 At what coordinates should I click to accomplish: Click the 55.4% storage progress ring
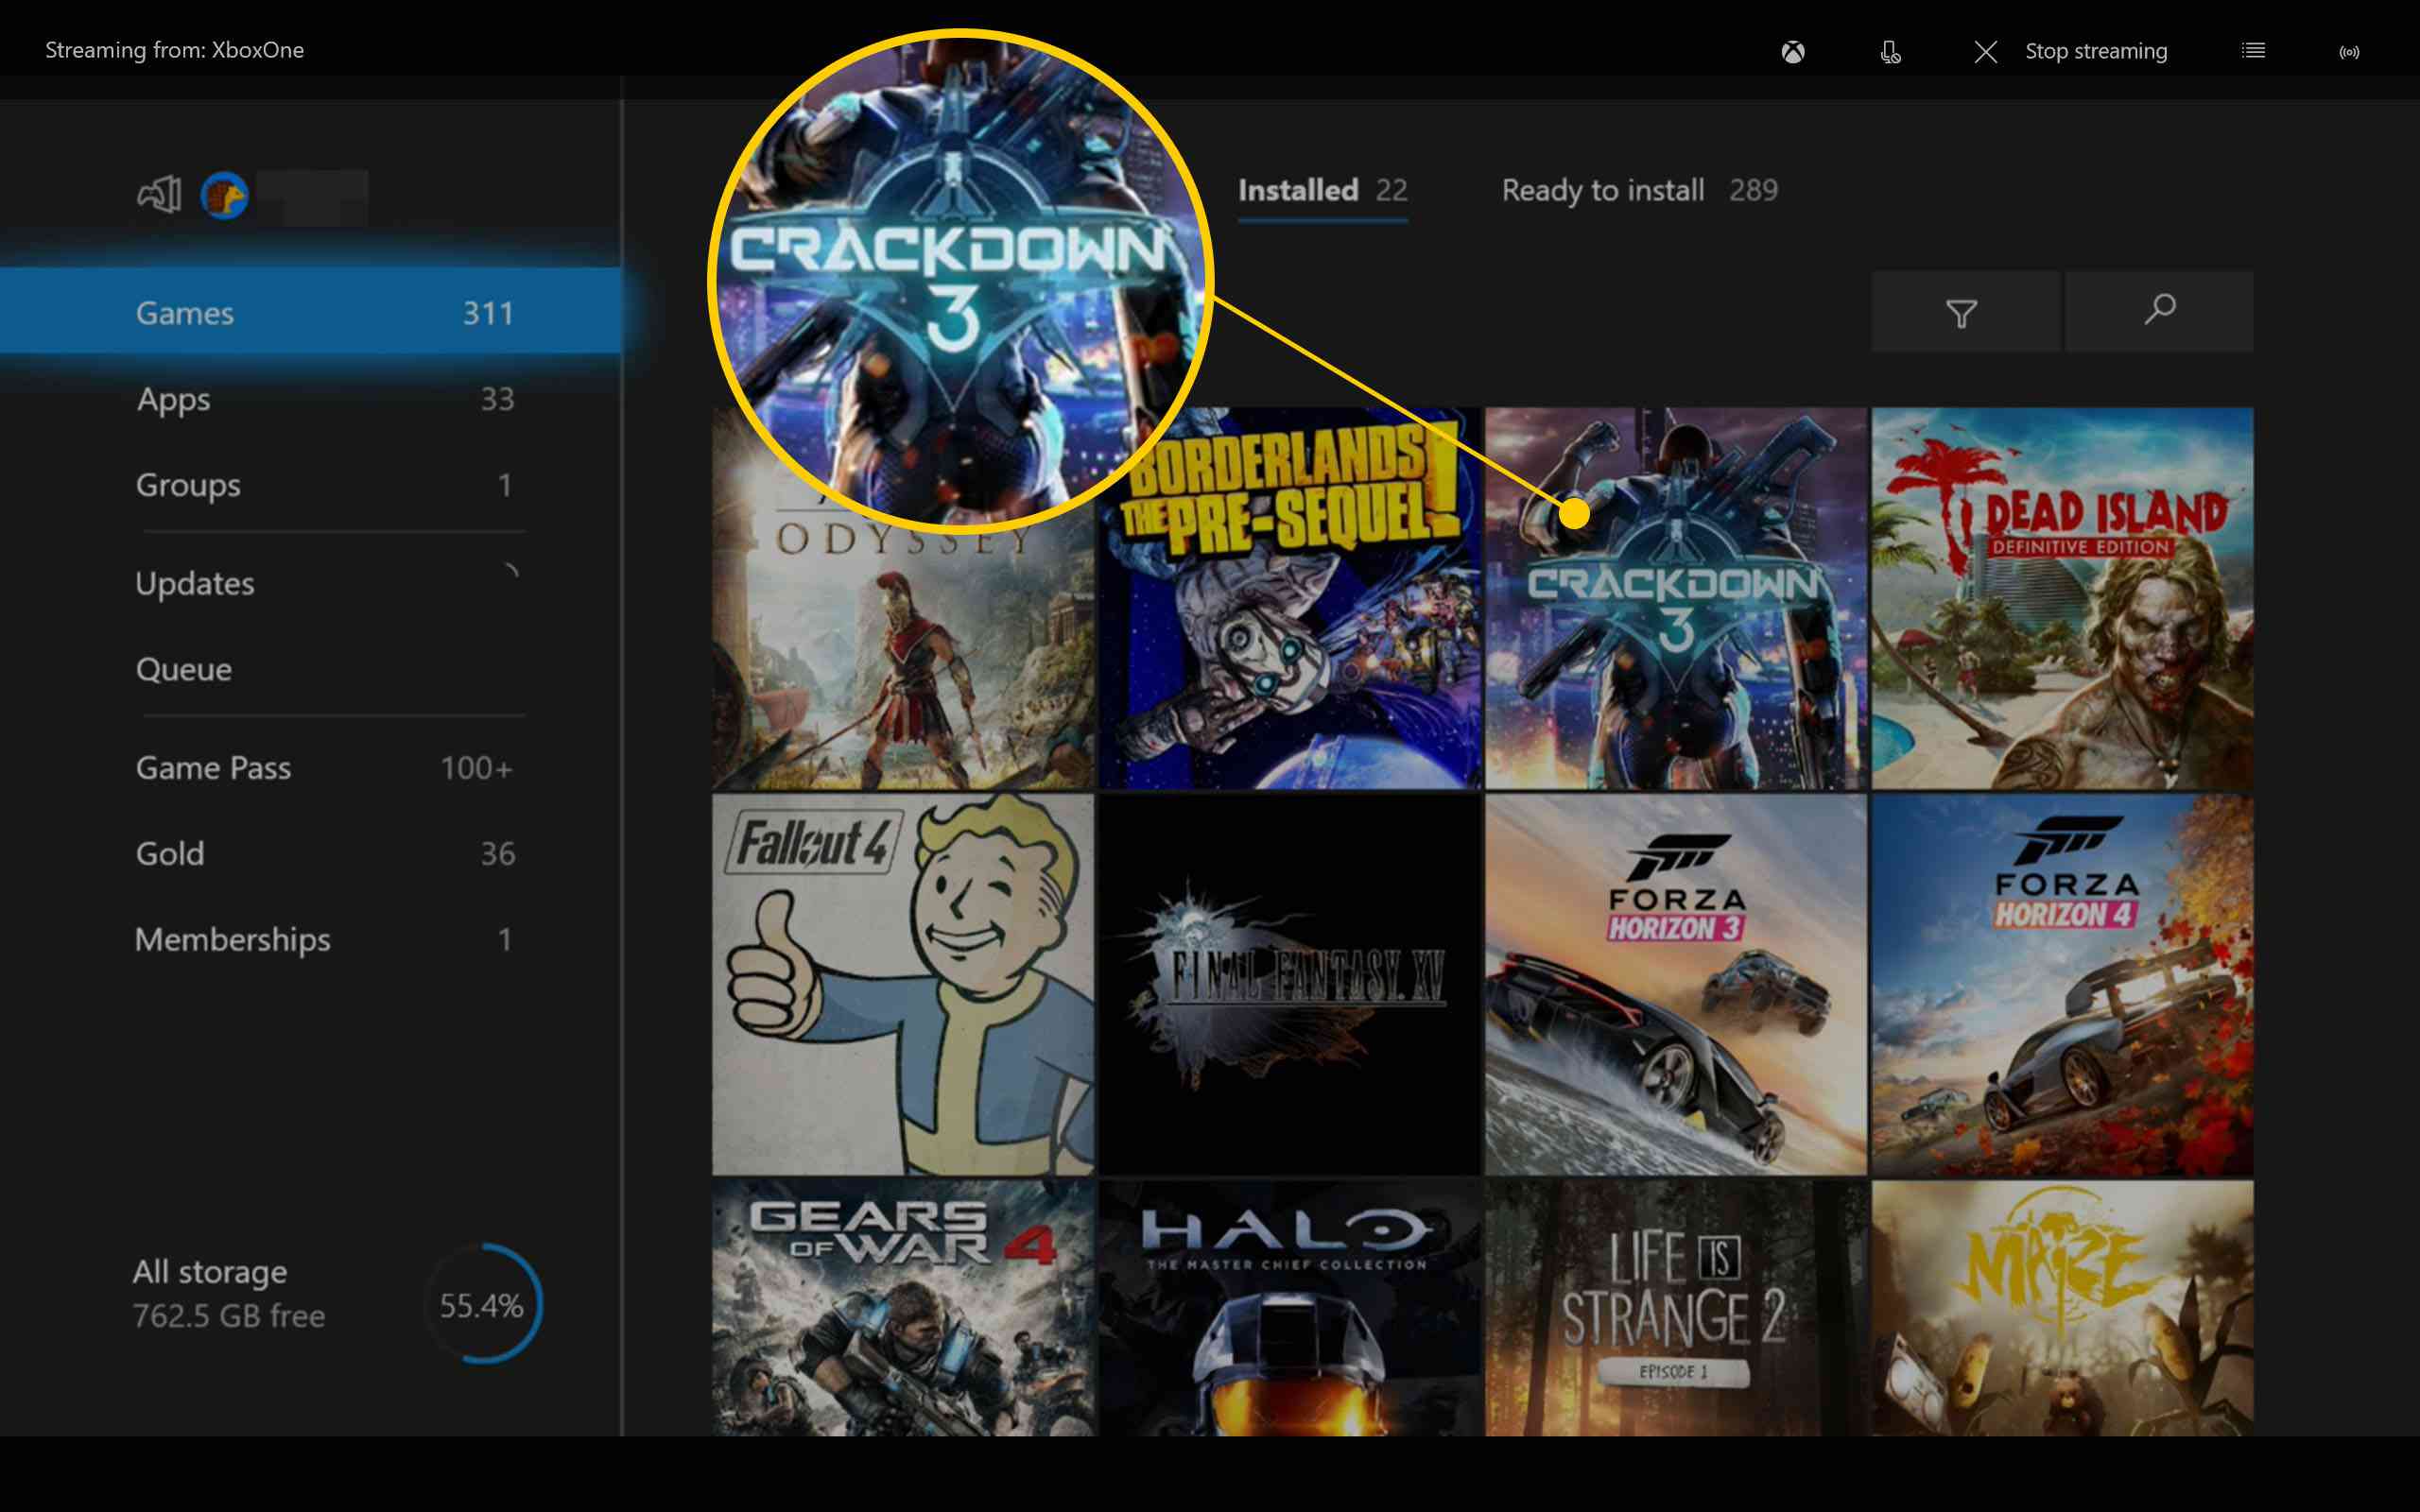pyautogui.click(x=483, y=1304)
